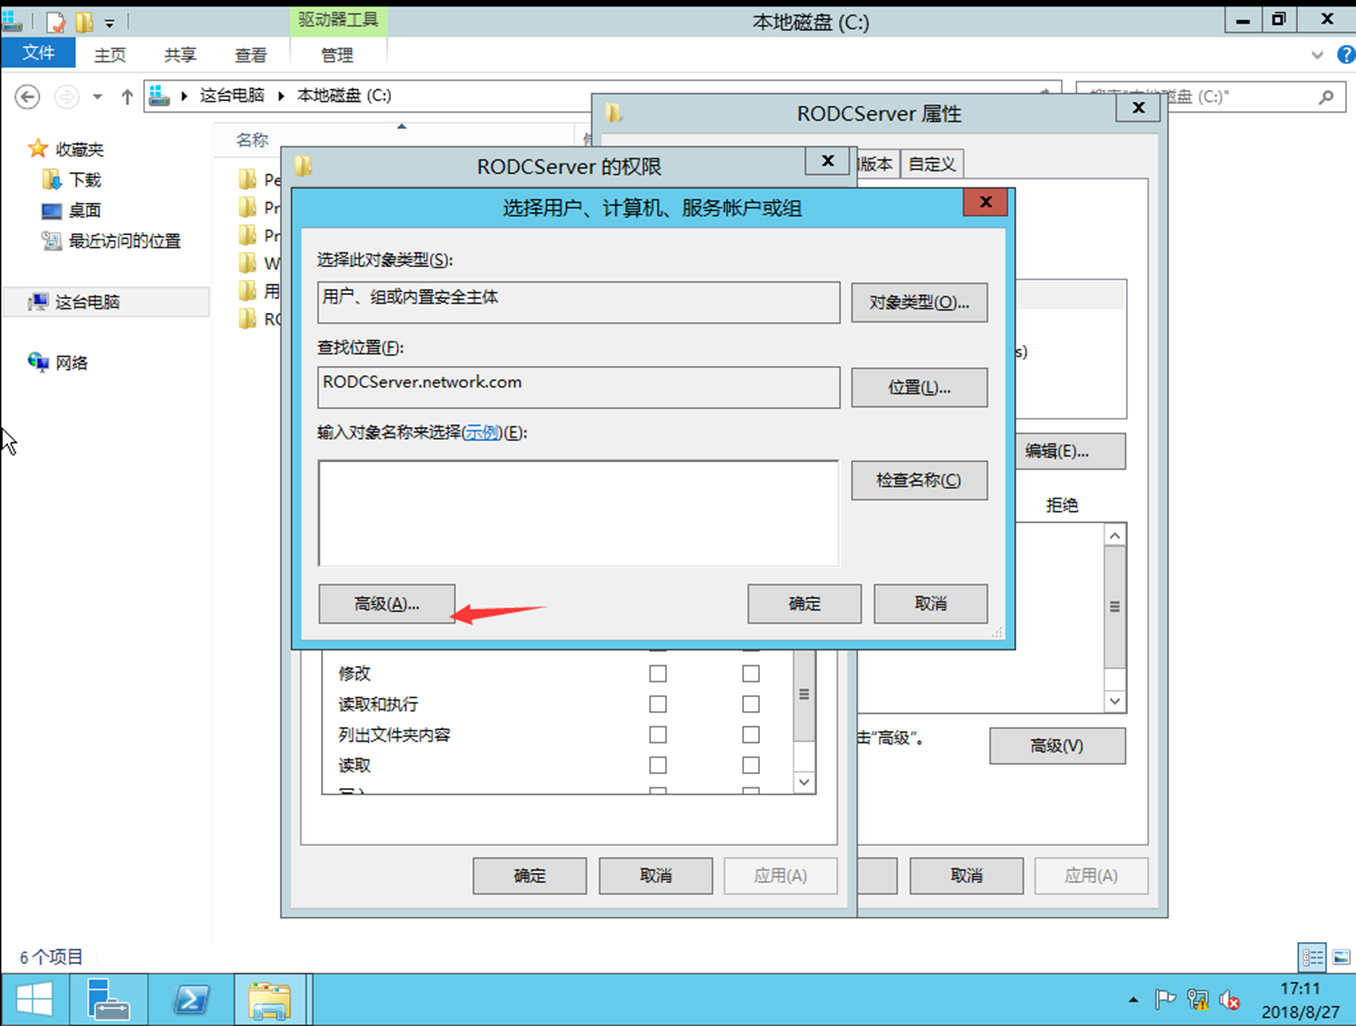Click 对象类型(O)... button
This screenshot has height=1026, width=1356.
click(919, 302)
